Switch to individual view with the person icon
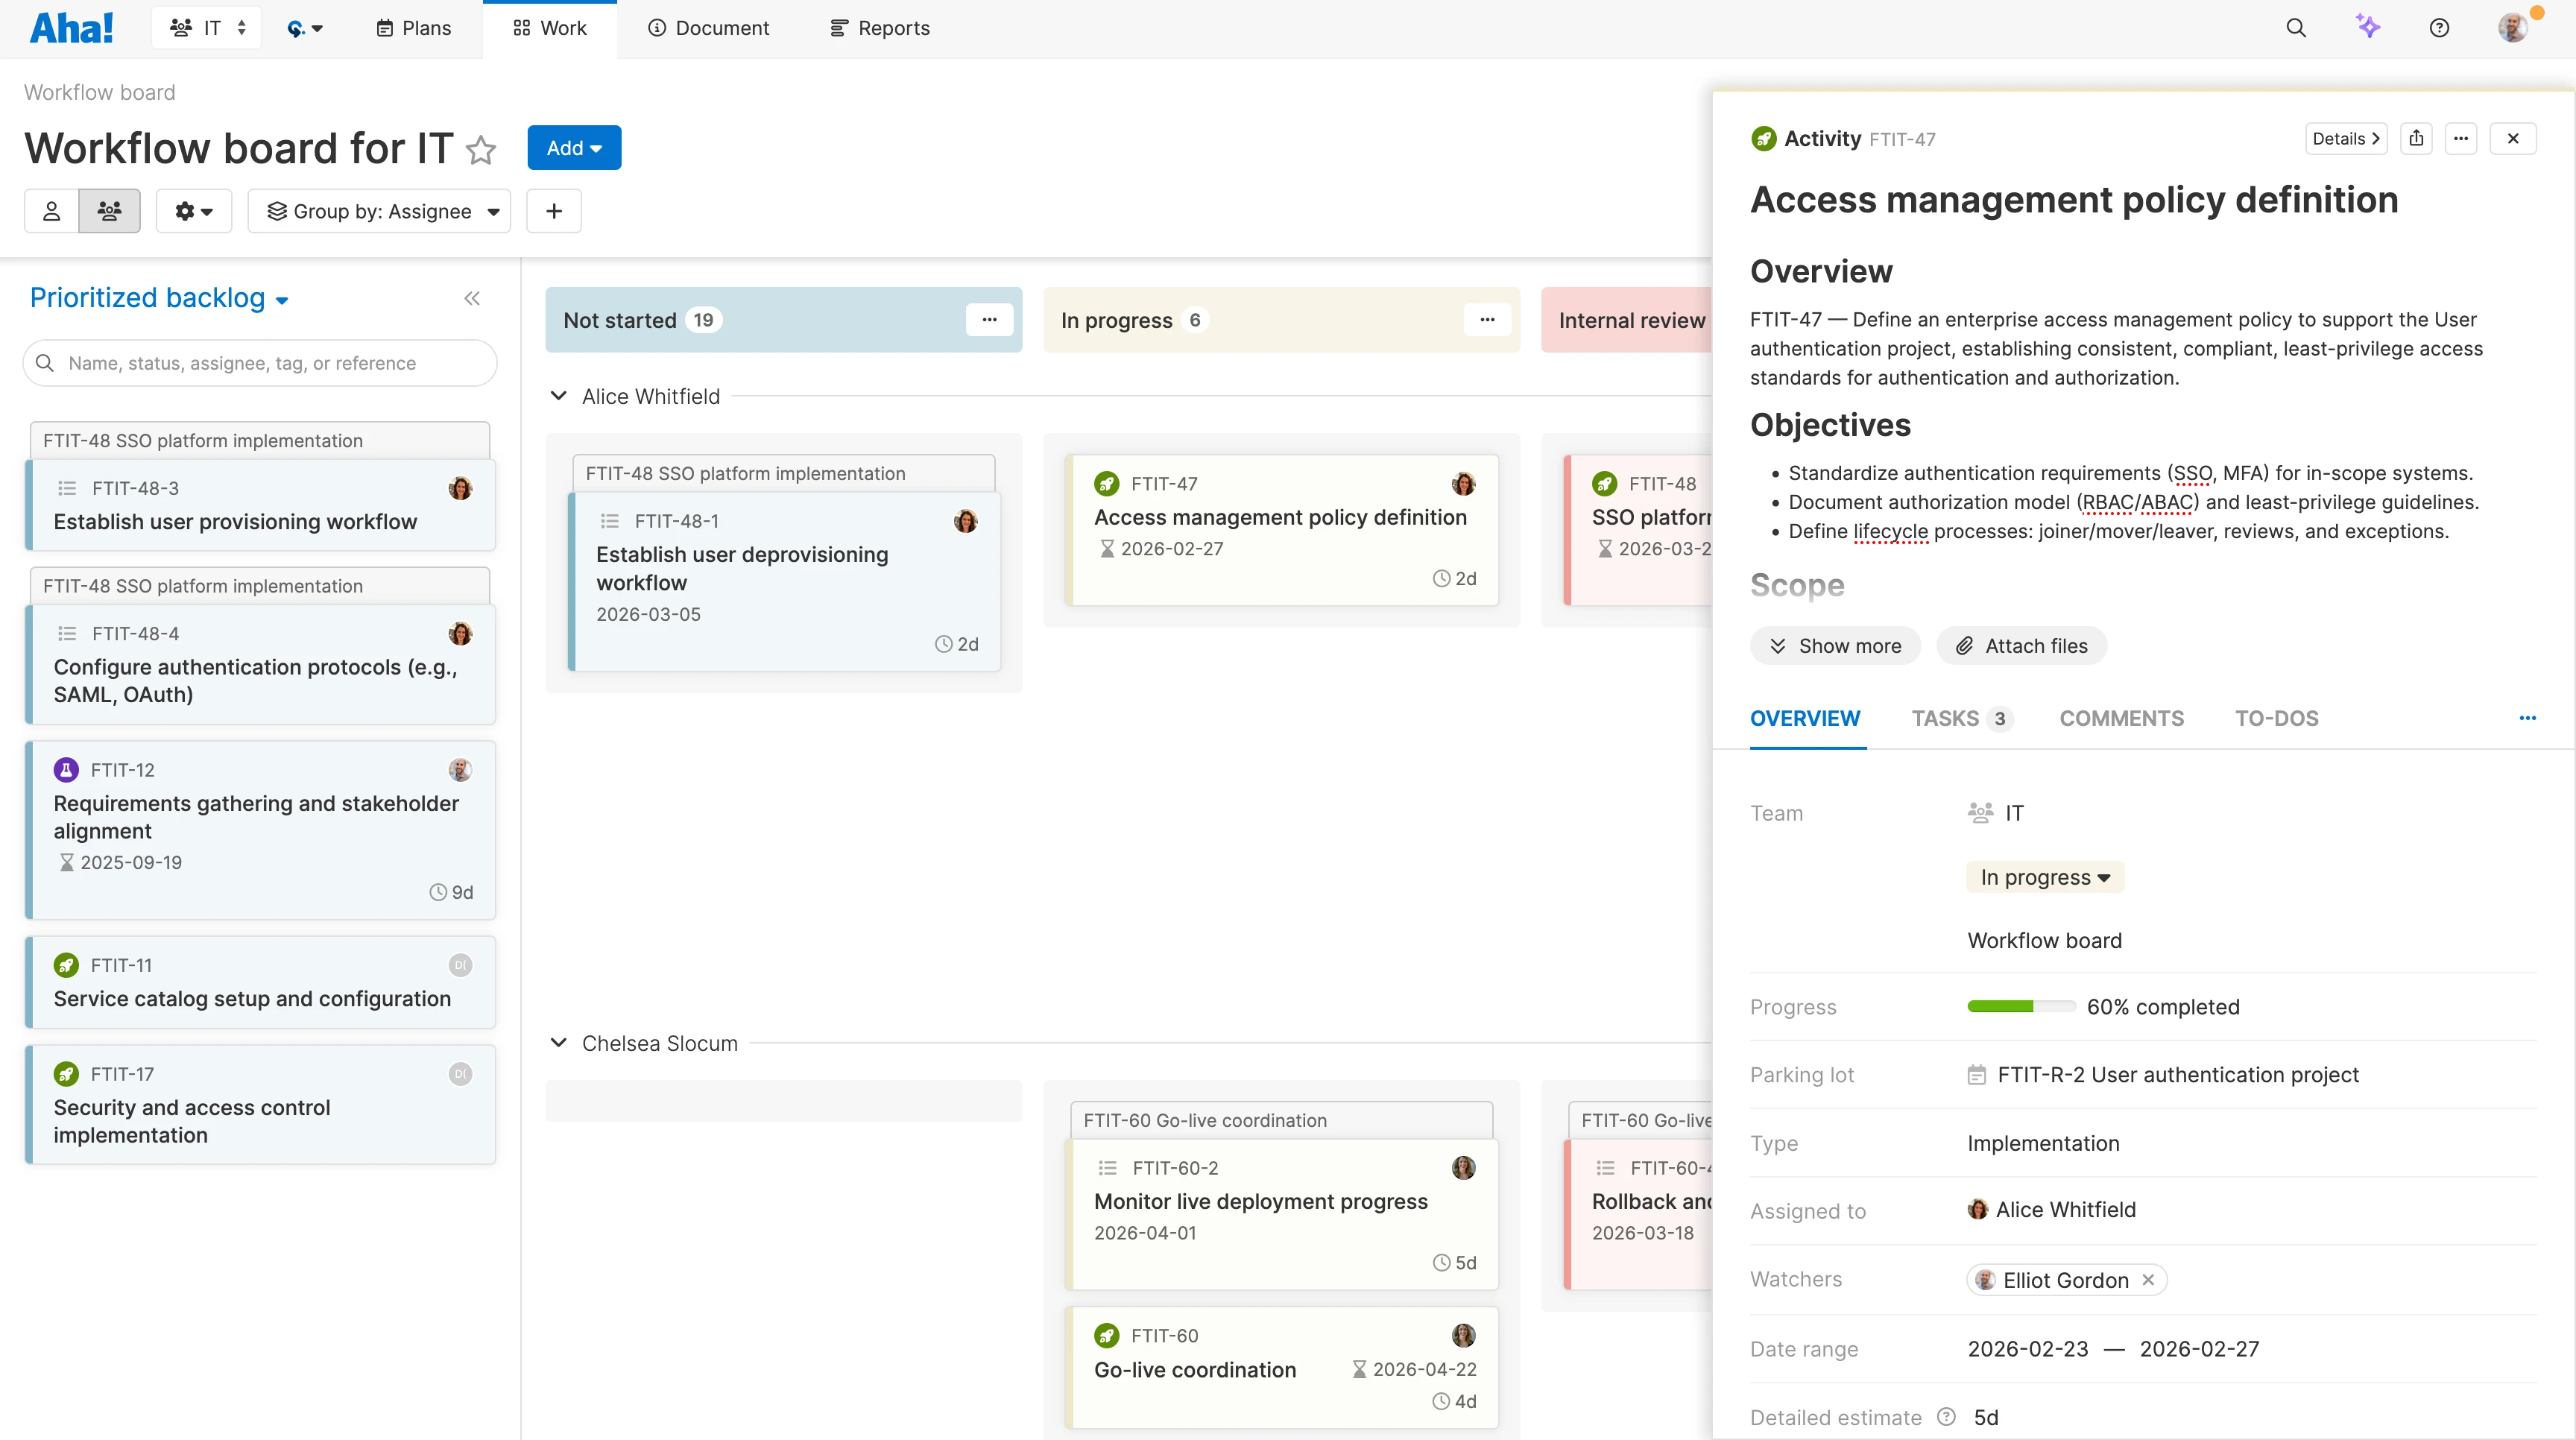The image size is (2576, 1440). click(x=51, y=210)
